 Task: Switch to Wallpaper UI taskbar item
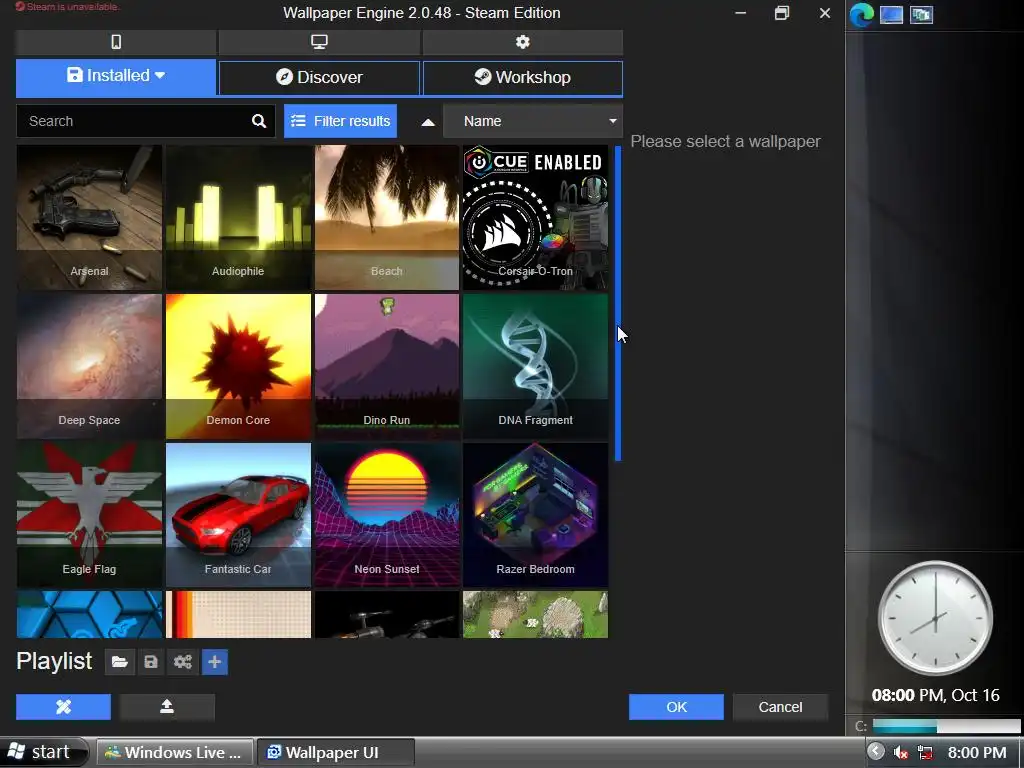click(335, 752)
